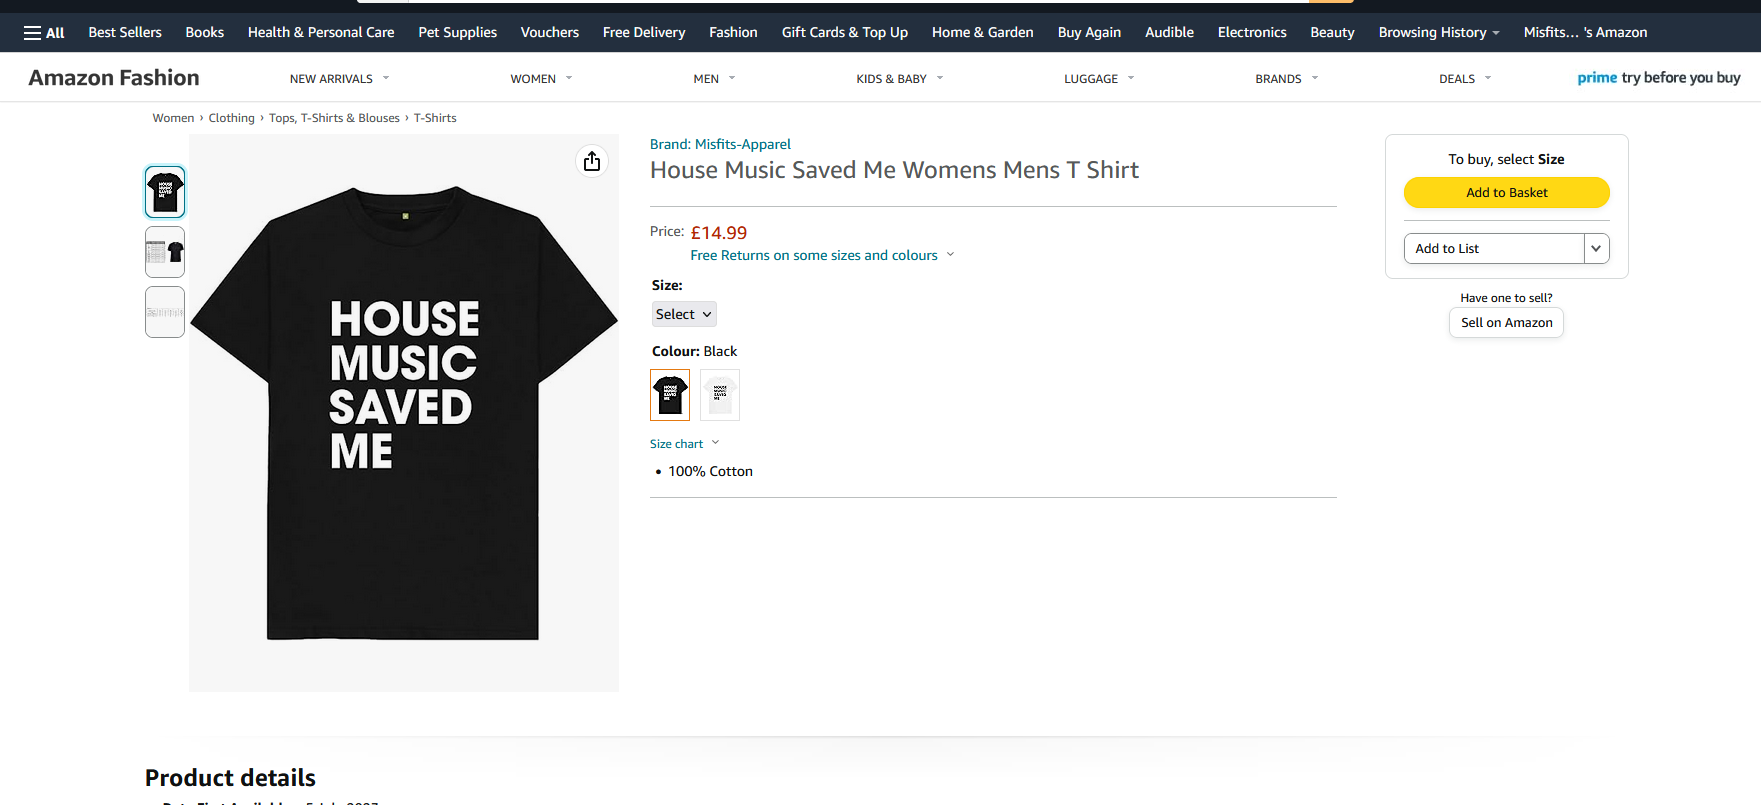Choose the black t-shirt colour swatch

[x=670, y=395]
